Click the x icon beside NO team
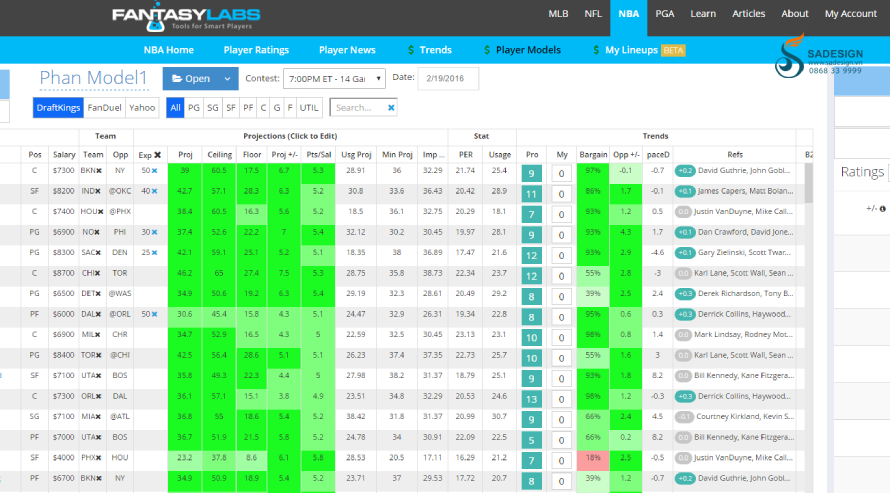Screen dimensions: 890x493 [x=97, y=232]
